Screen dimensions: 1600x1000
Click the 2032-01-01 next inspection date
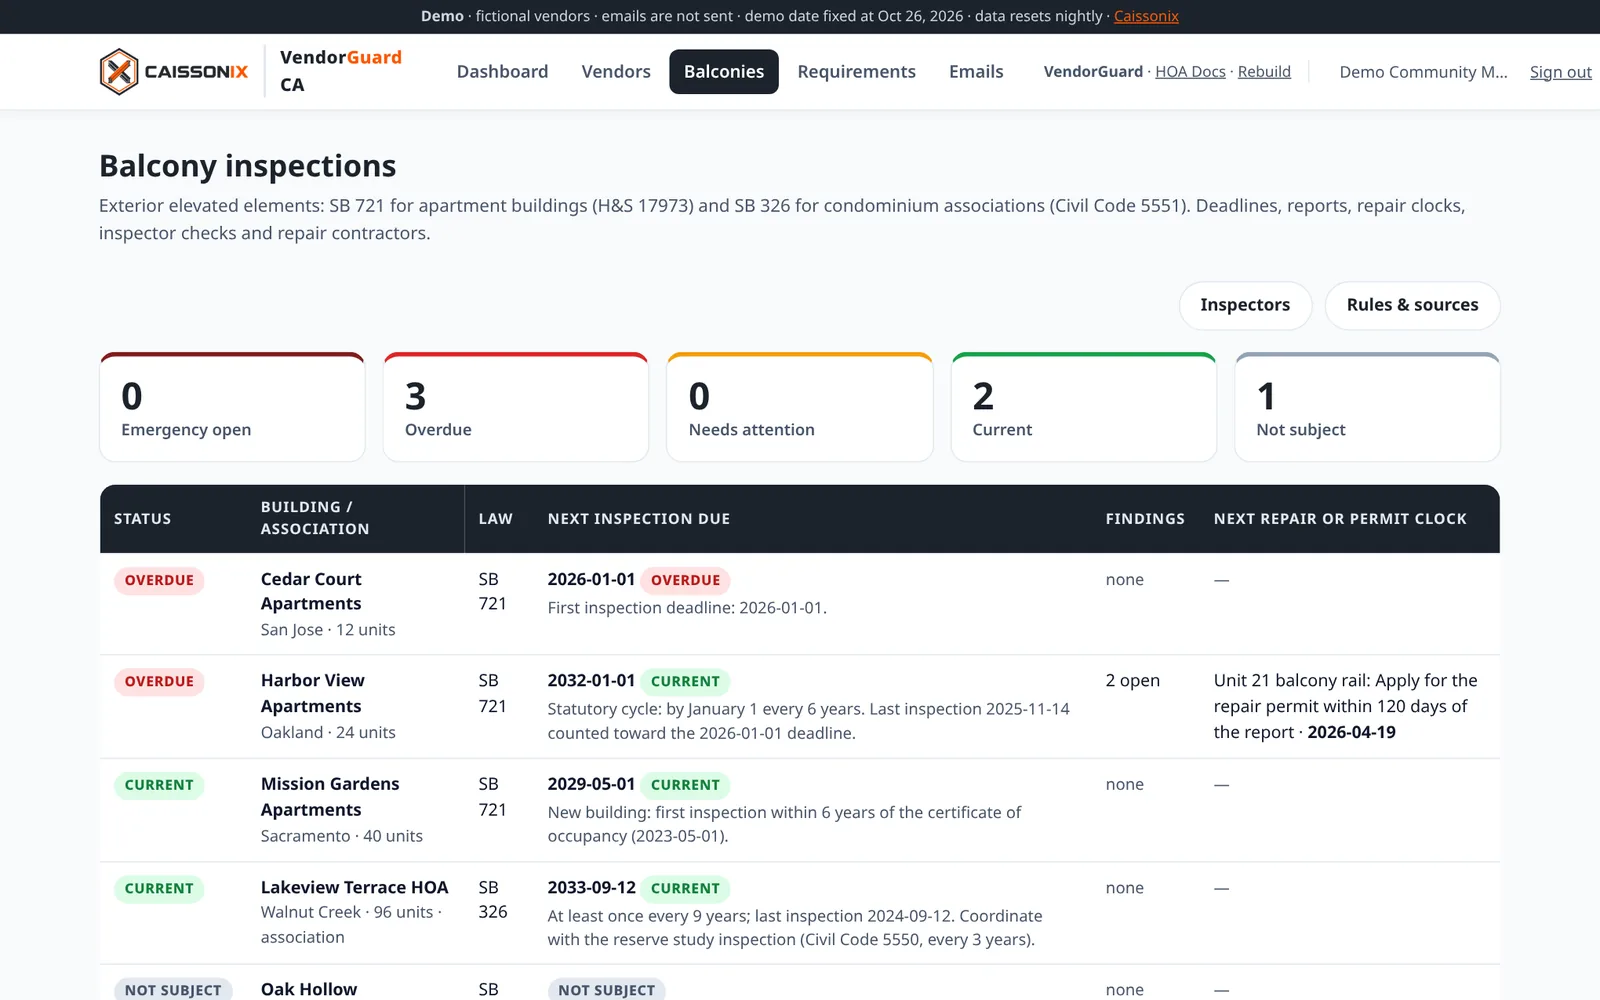(x=591, y=680)
